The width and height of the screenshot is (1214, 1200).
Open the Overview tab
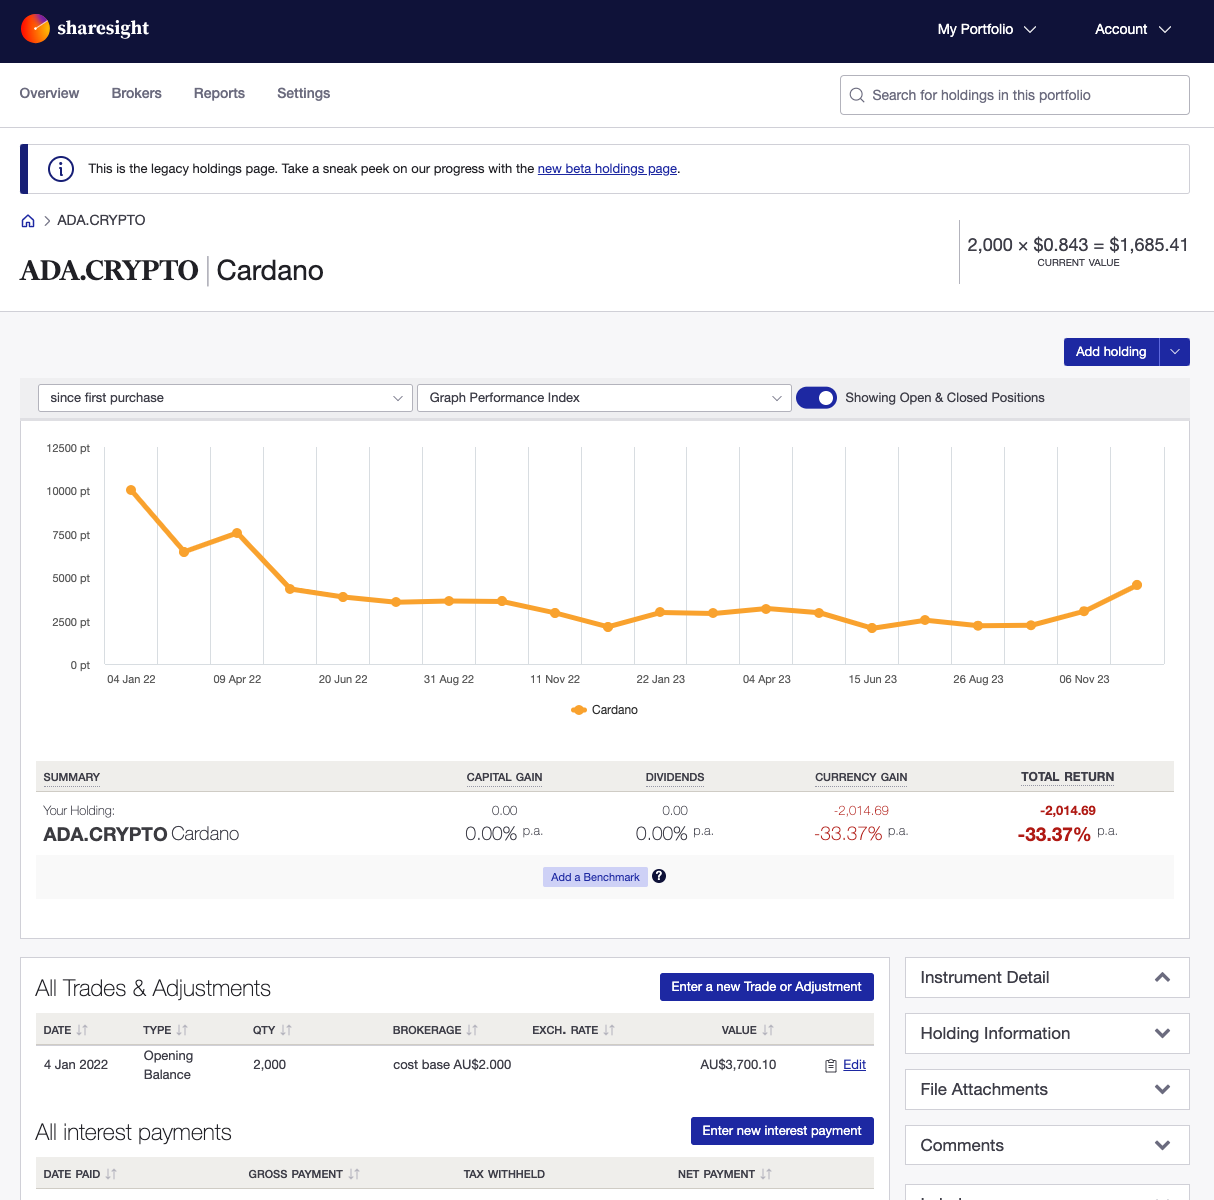49,93
